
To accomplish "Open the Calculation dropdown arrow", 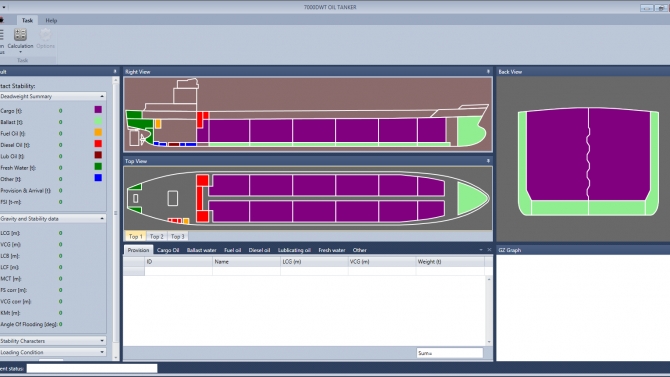I will pos(20,52).
